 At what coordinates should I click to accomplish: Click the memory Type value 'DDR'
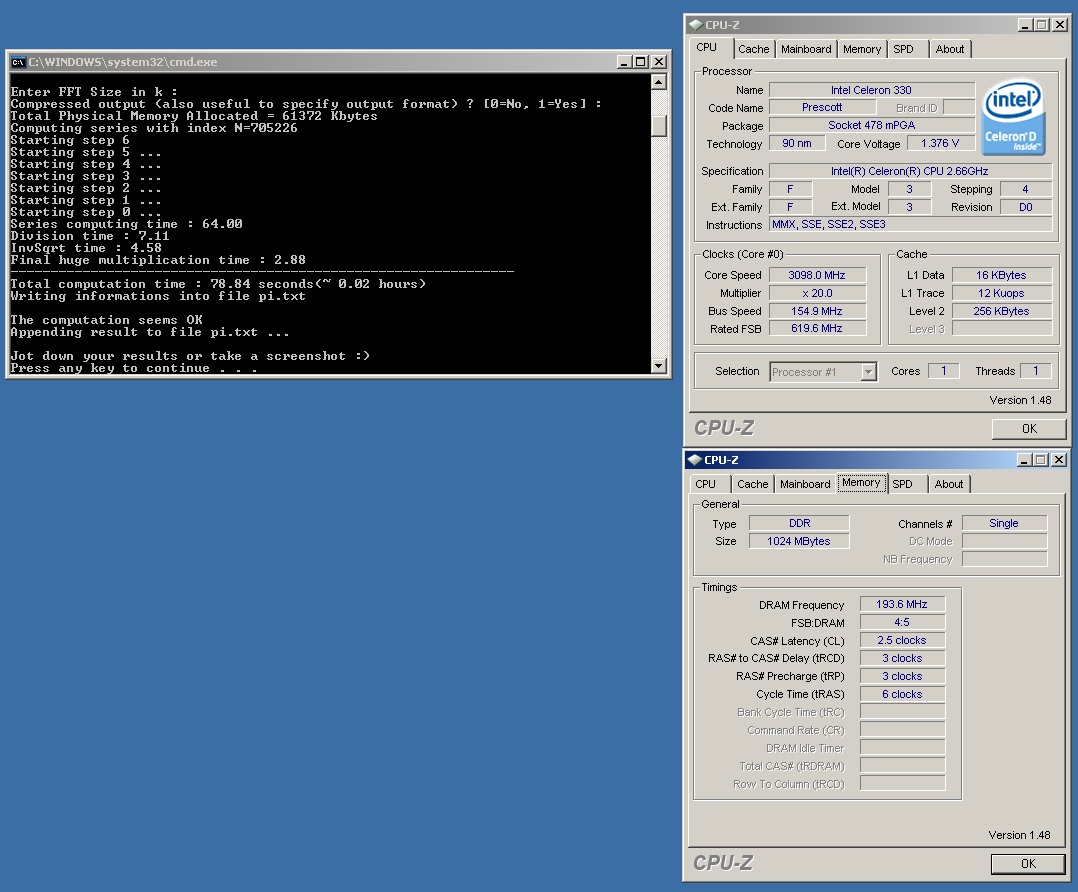pyautogui.click(x=799, y=523)
